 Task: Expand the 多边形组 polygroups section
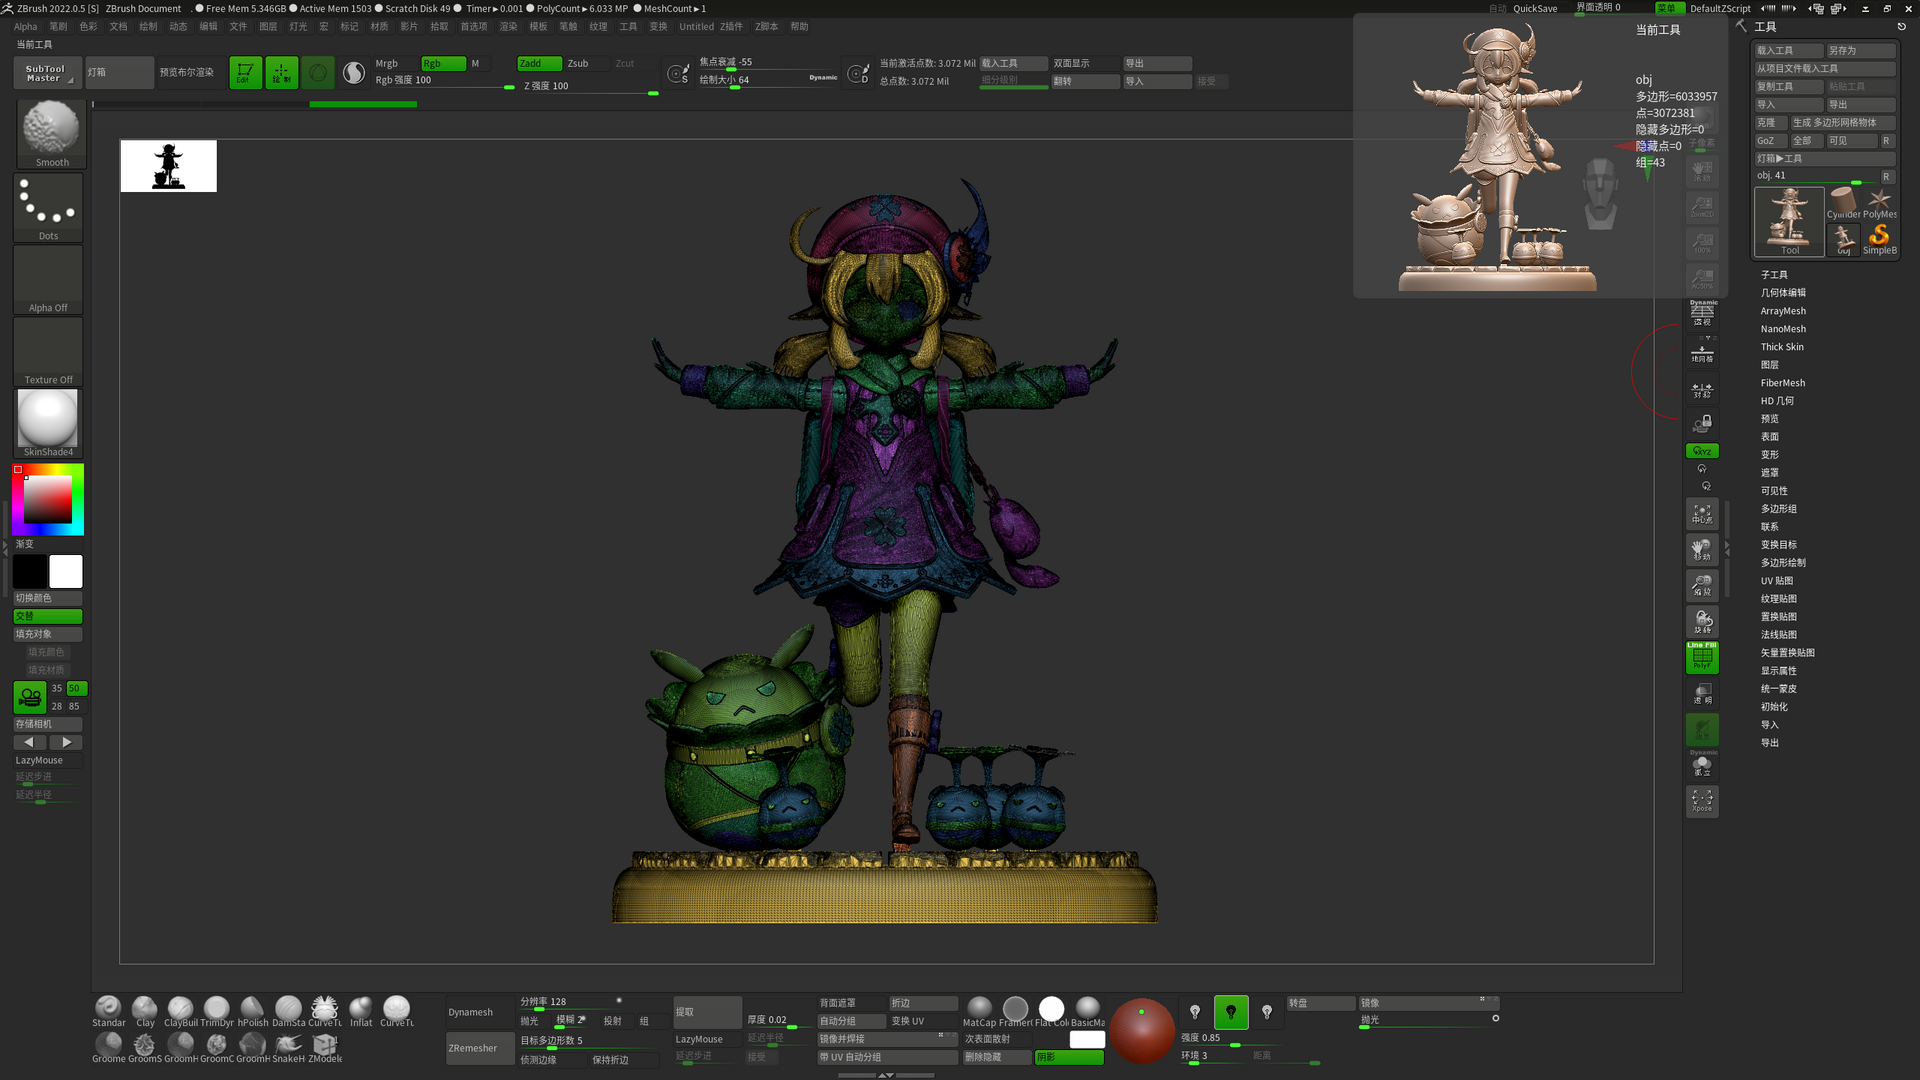(x=1779, y=509)
